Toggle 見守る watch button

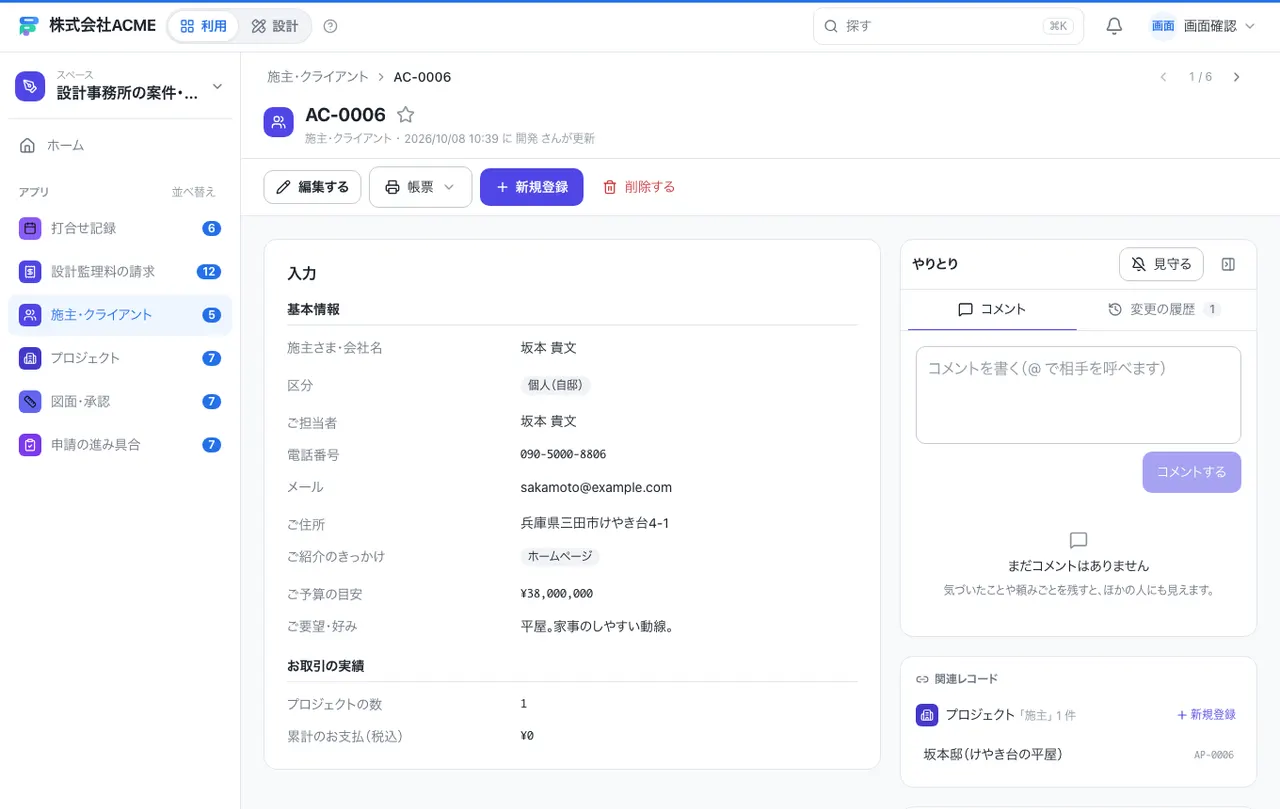tap(1161, 264)
